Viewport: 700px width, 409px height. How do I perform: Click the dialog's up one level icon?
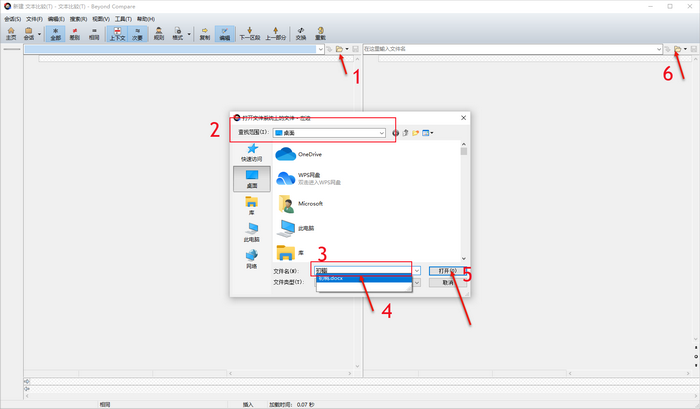[405, 133]
